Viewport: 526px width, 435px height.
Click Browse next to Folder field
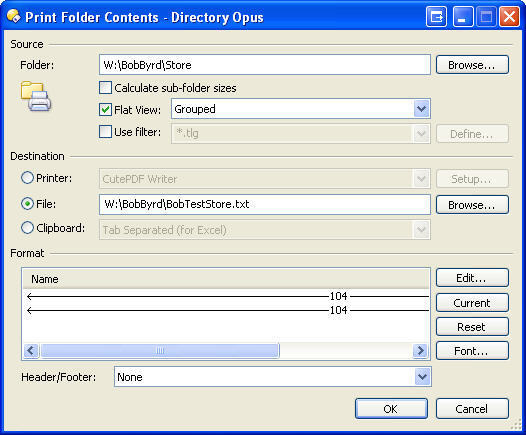[x=472, y=65]
